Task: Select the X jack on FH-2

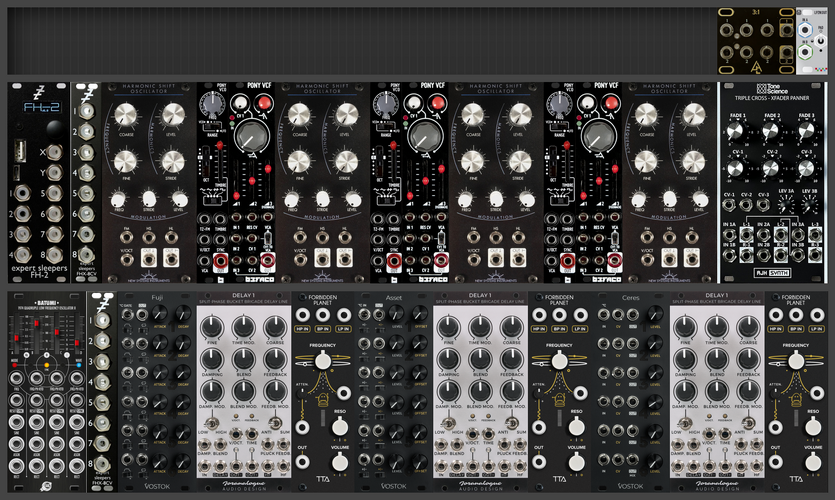Action: (54, 152)
